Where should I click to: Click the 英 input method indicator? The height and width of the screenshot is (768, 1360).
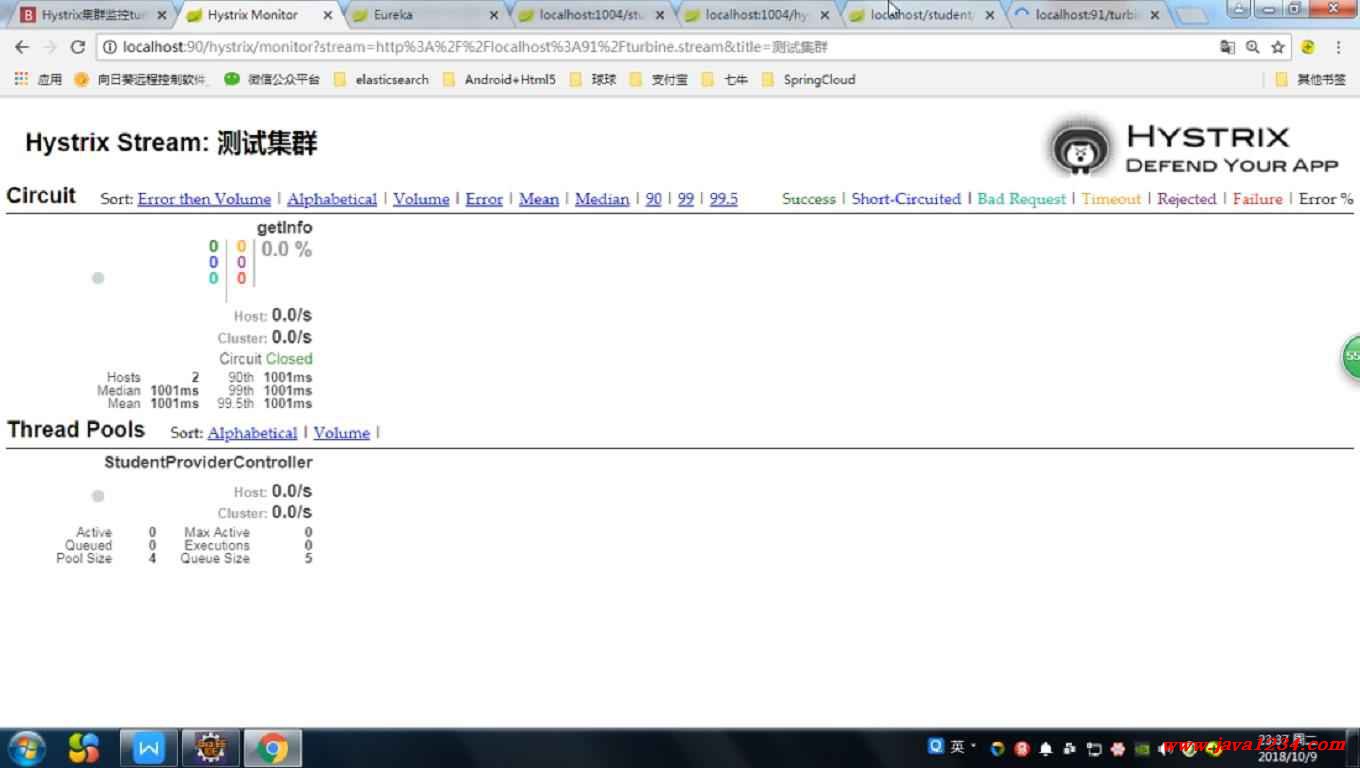tap(958, 747)
